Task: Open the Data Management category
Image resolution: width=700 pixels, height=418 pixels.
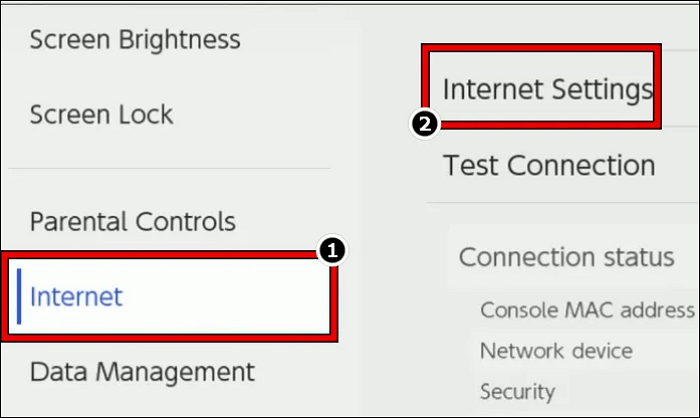Action: [142, 372]
